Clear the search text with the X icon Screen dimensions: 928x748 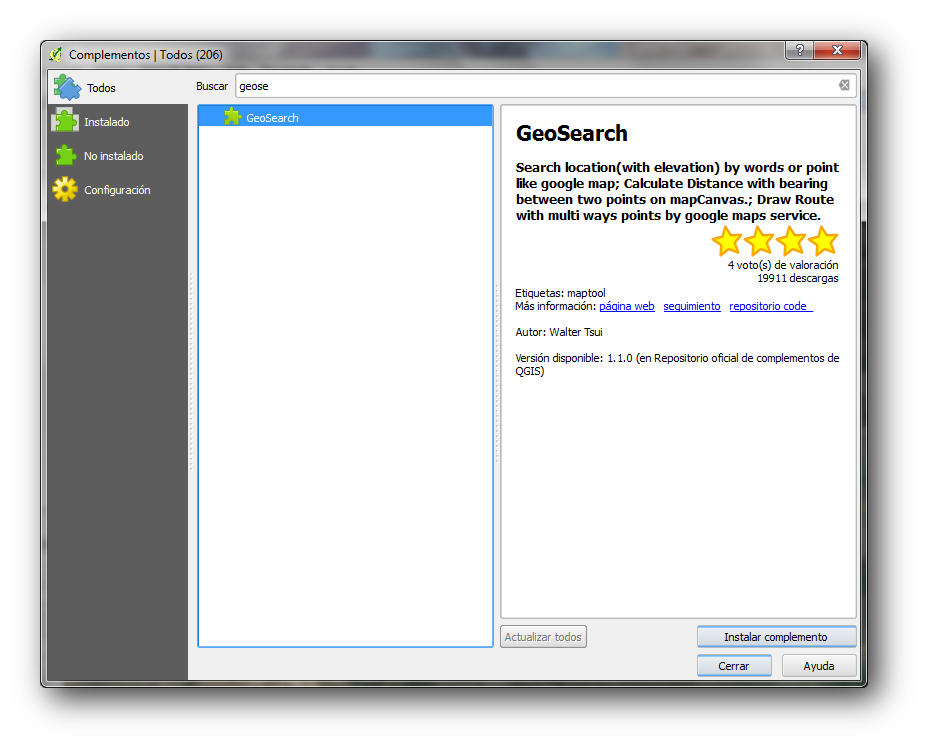click(x=844, y=85)
